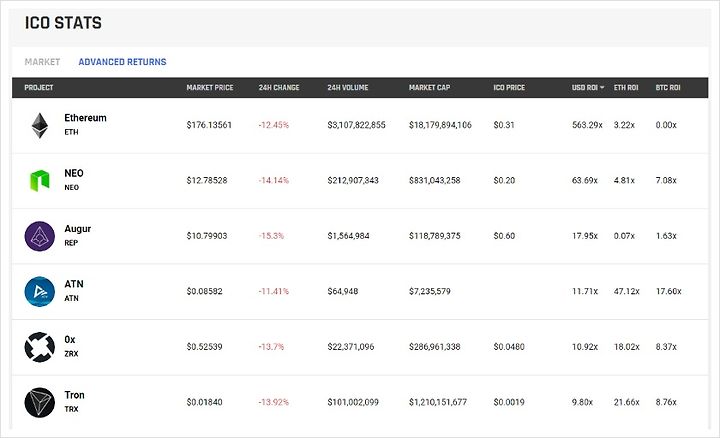Image resolution: width=720 pixels, height=438 pixels.
Task: Click 0x ICO price $0.0480
Action: coord(509,347)
